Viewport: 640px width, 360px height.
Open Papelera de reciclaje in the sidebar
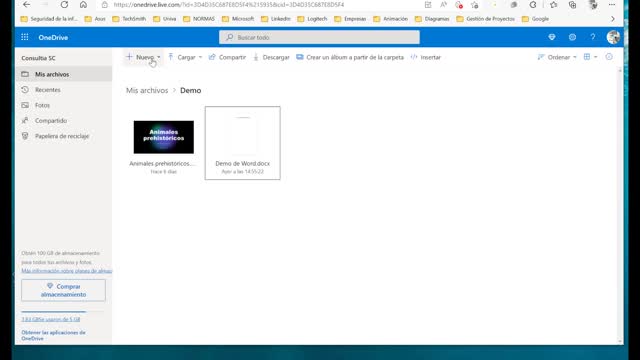coord(64,136)
